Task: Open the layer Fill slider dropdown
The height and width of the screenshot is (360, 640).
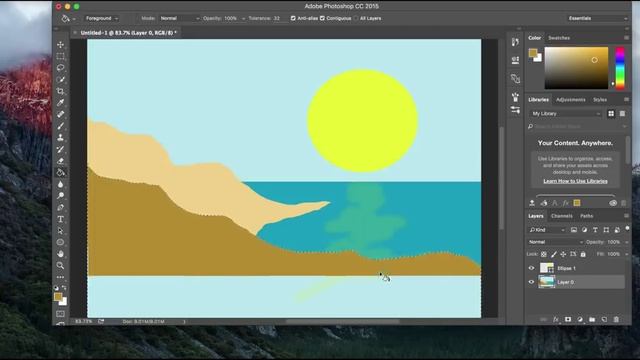Action: pyautogui.click(x=627, y=254)
